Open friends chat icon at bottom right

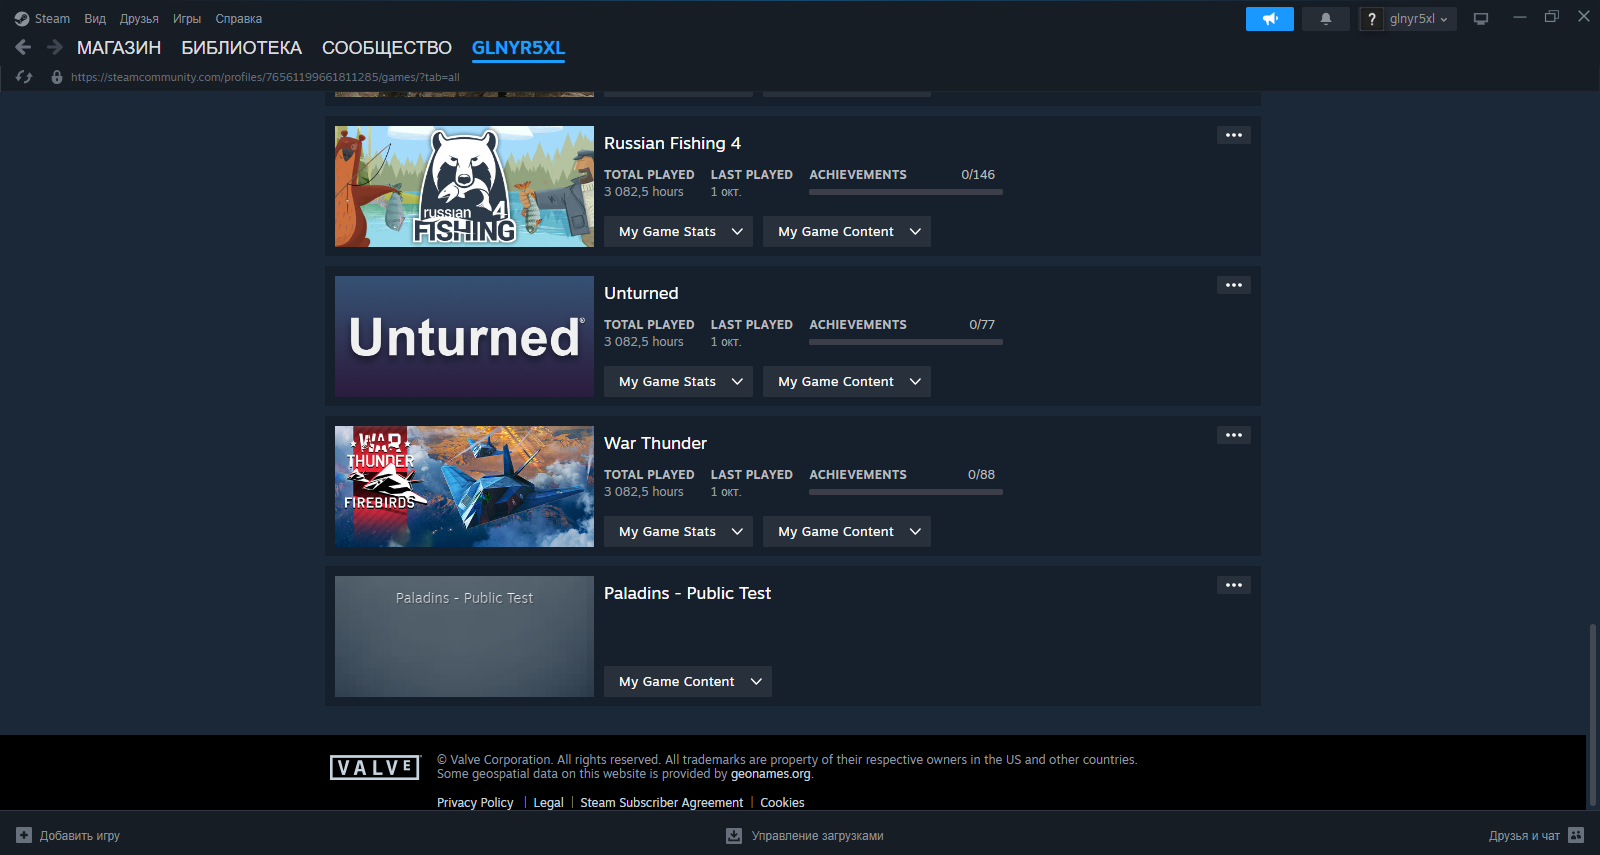(x=1576, y=835)
